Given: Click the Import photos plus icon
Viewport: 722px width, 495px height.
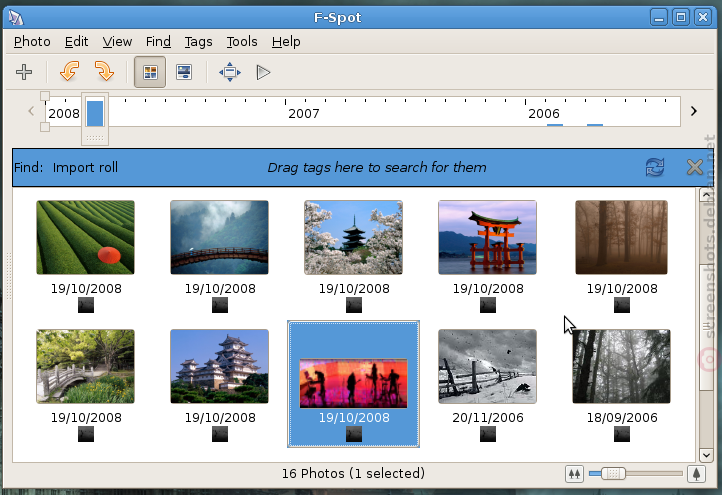Looking at the screenshot, I should point(24,72).
